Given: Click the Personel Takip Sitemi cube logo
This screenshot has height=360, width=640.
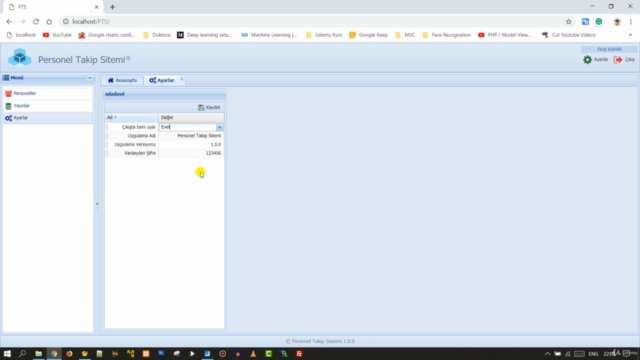Looking at the screenshot, I should click(x=19, y=57).
